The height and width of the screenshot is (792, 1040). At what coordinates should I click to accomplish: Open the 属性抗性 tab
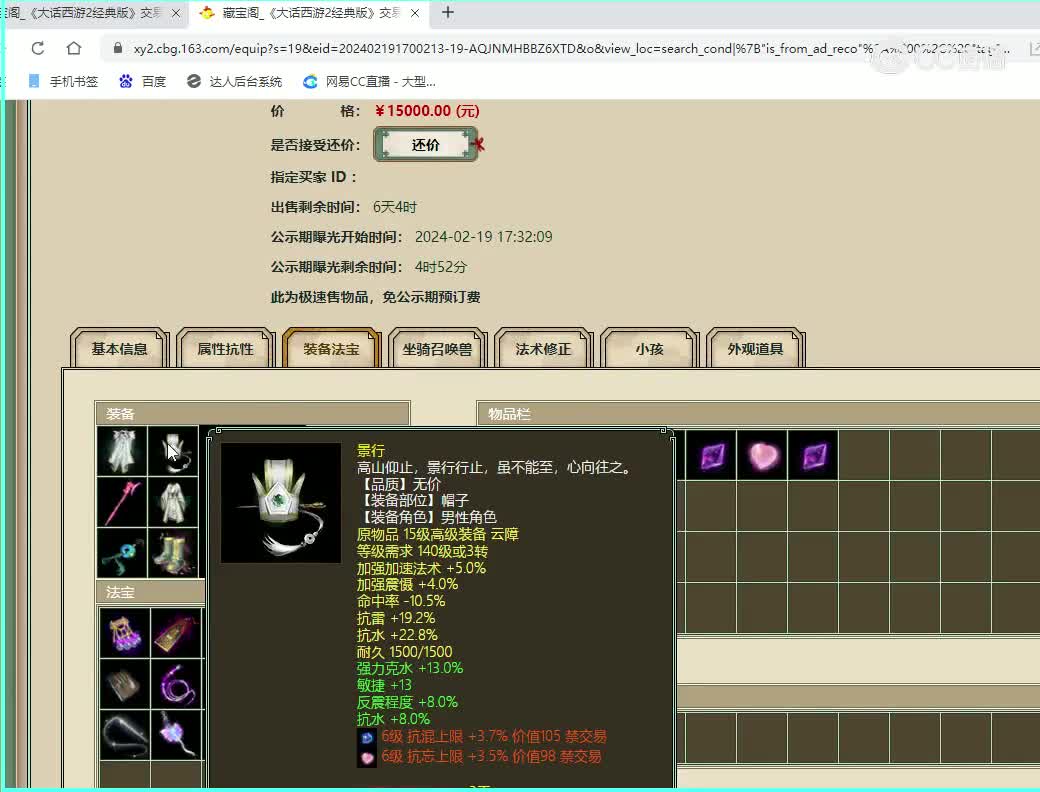(226, 348)
